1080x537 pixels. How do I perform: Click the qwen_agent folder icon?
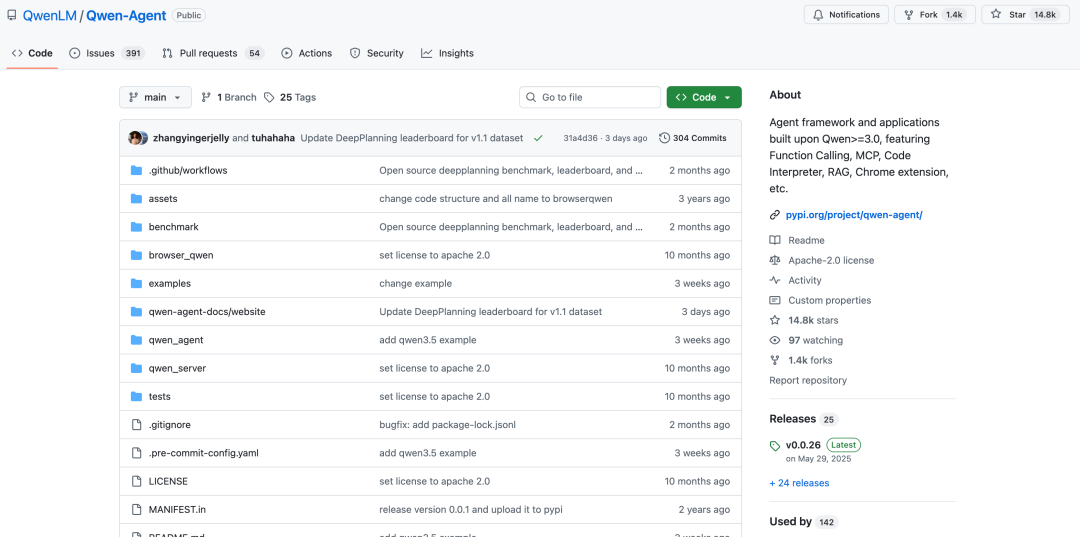click(x=136, y=339)
